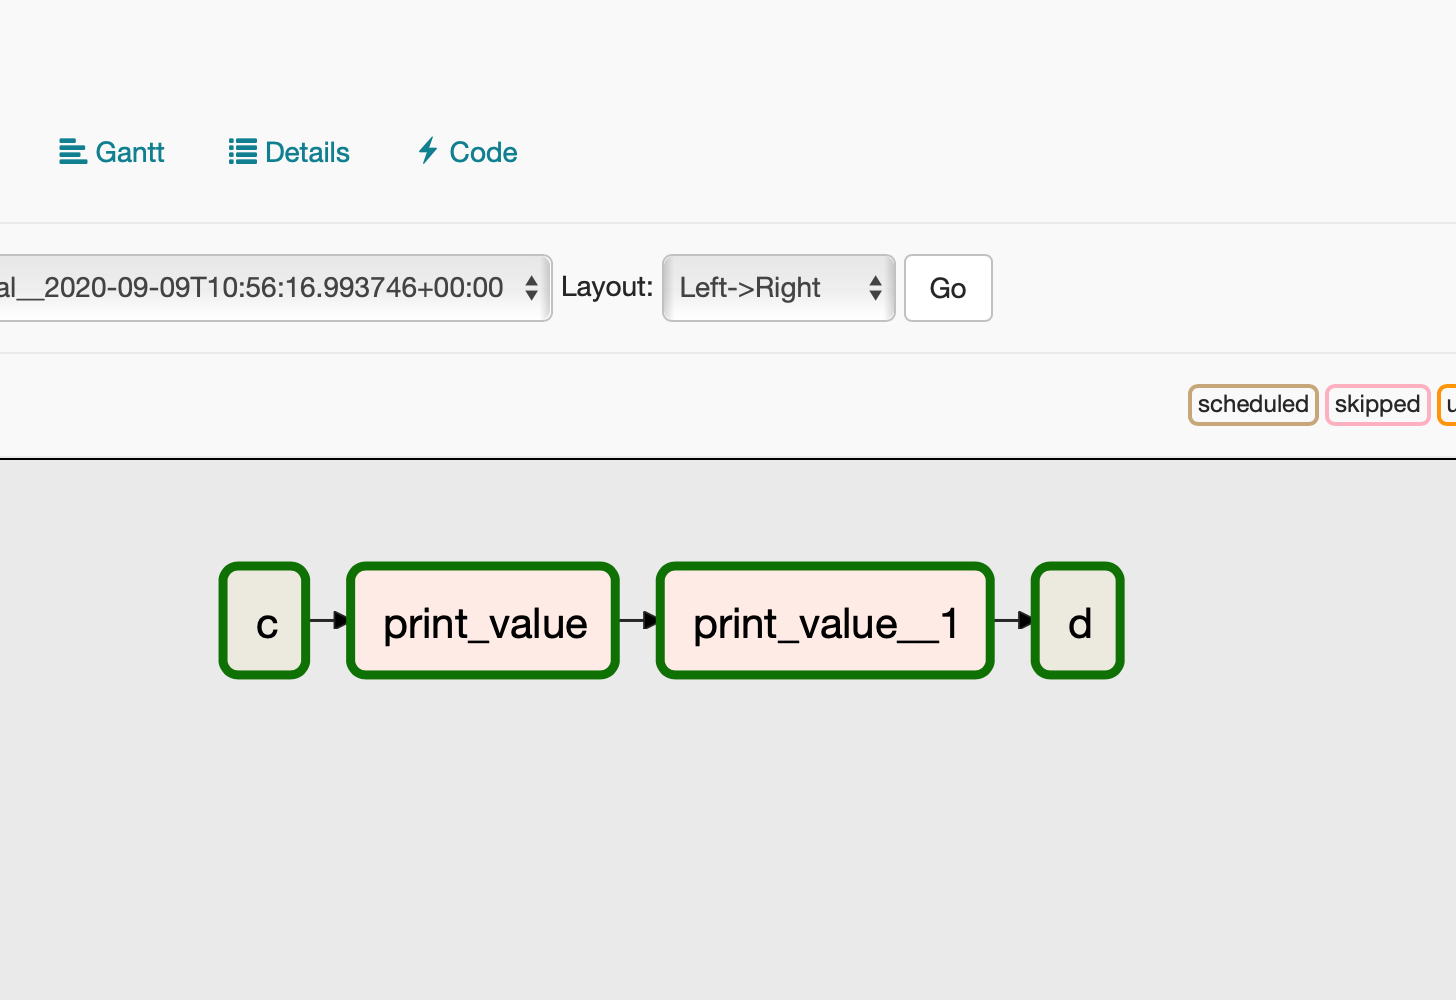
Task: Click task node d in graph
Action: (1078, 620)
